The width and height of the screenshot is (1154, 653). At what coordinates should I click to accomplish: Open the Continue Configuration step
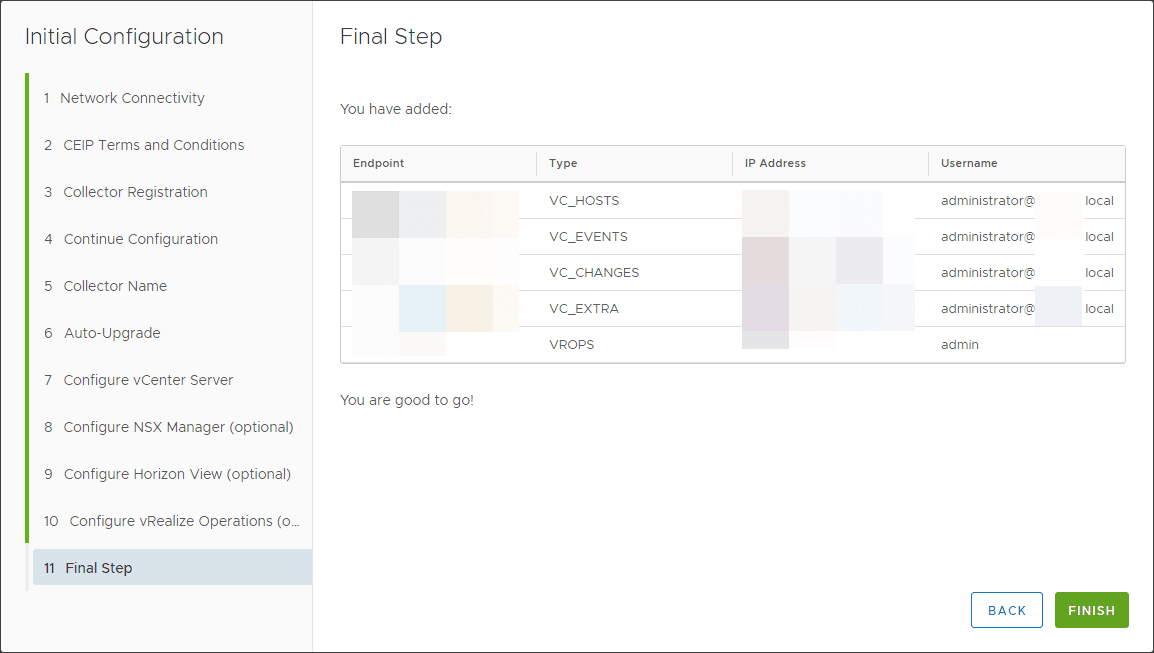140,239
